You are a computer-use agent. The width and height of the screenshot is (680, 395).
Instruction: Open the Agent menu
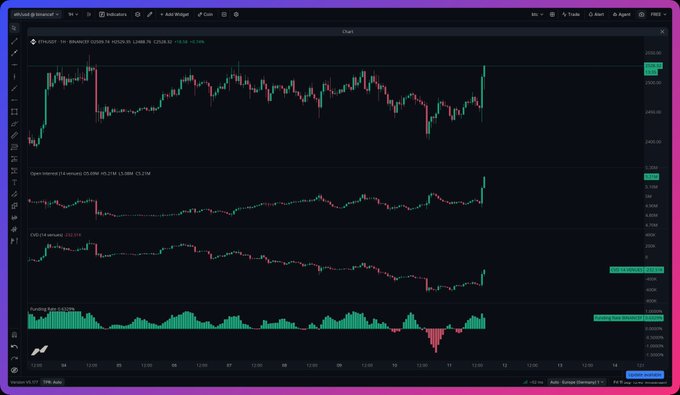[622, 14]
